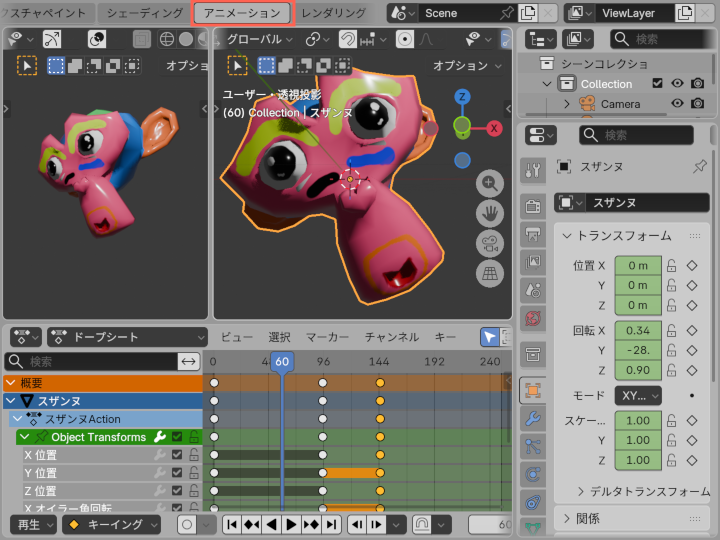Toggle Object Transforms group checkbox
Image resolution: width=720 pixels, height=540 pixels.
click(x=177, y=437)
